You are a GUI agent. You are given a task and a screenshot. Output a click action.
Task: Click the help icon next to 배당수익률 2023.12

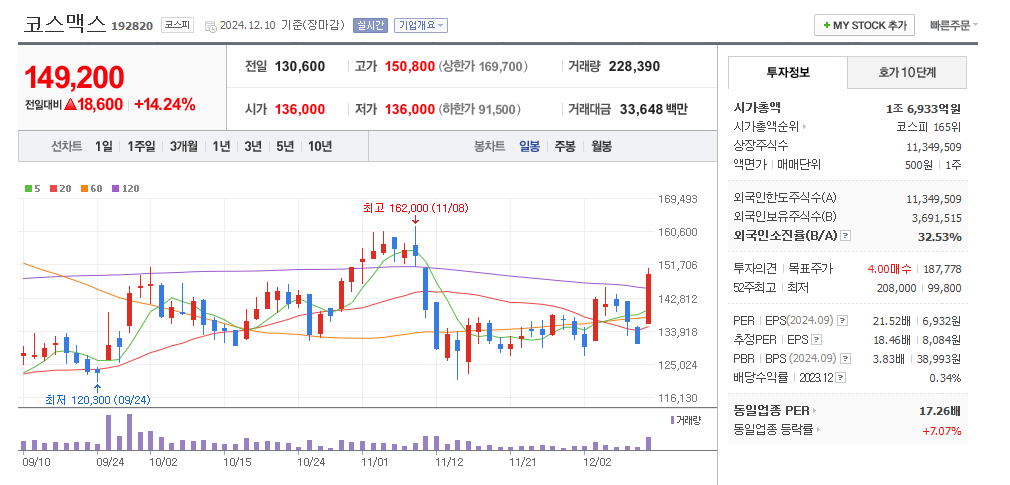[841, 378]
